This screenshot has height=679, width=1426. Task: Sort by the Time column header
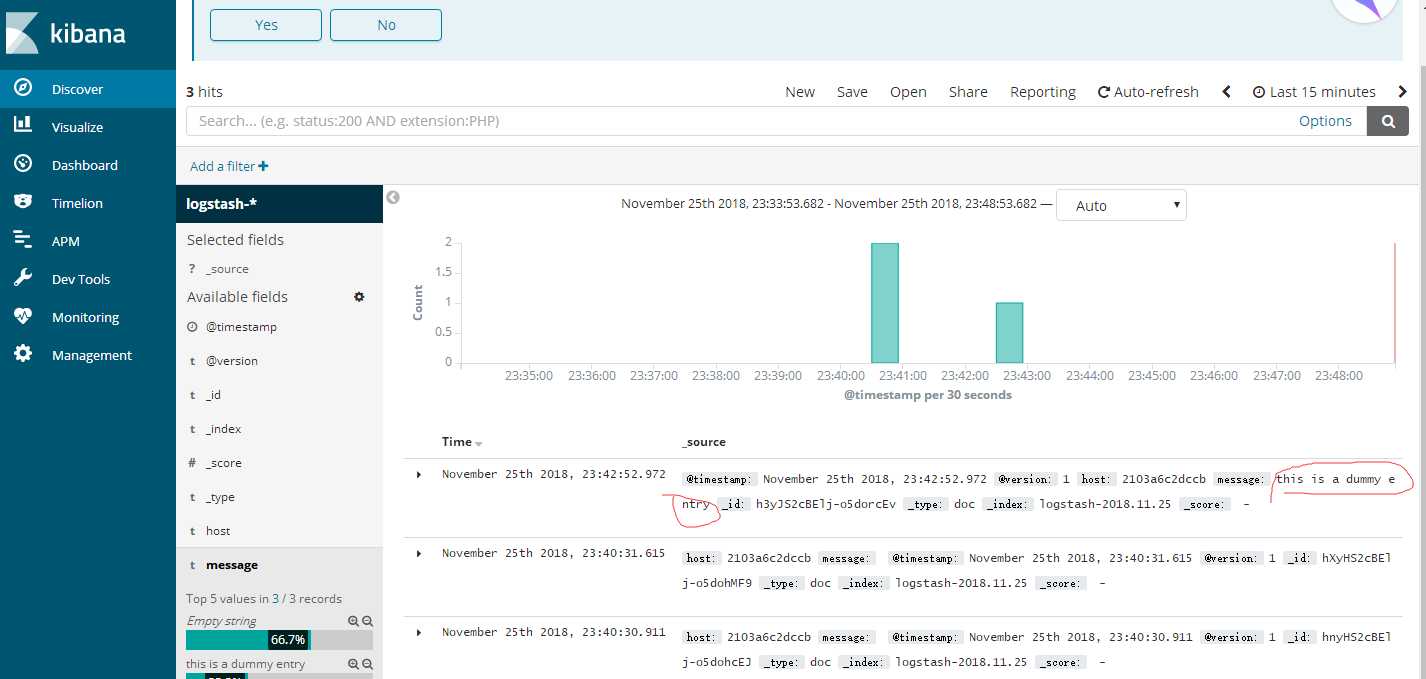click(x=462, y=442)
